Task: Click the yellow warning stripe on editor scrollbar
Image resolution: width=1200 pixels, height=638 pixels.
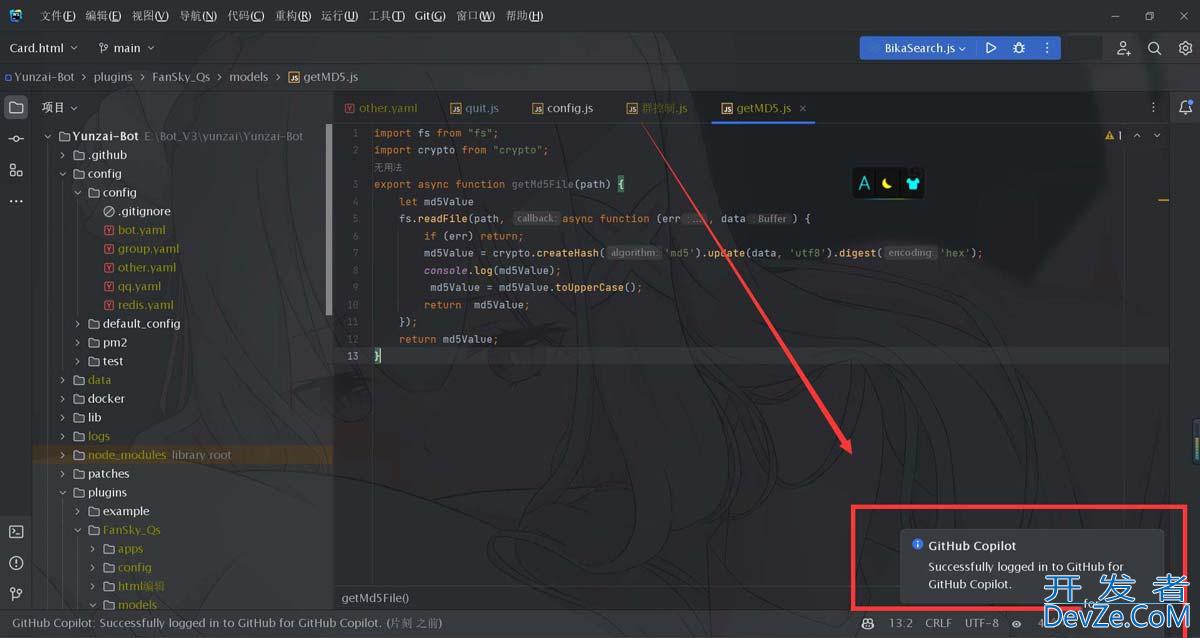Action: tap(1163, 200)
